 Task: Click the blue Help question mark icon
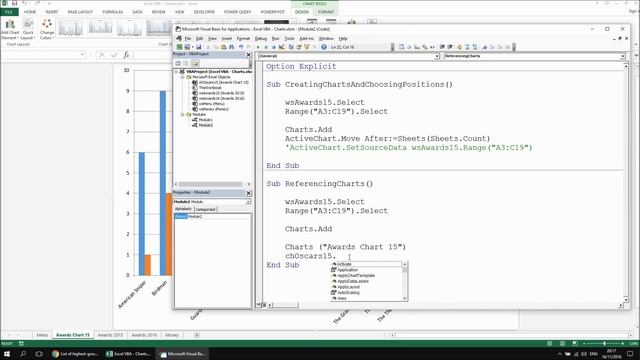[324, 47]
